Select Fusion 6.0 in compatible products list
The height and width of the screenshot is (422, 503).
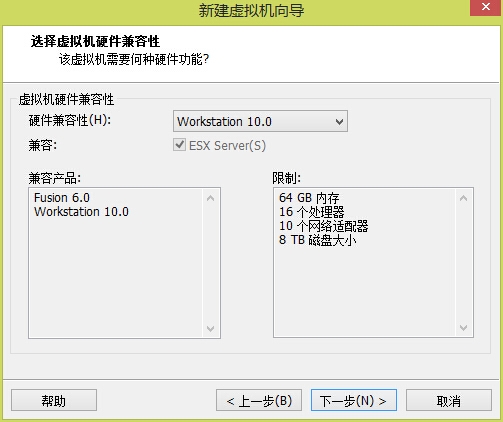click(62, 198)
